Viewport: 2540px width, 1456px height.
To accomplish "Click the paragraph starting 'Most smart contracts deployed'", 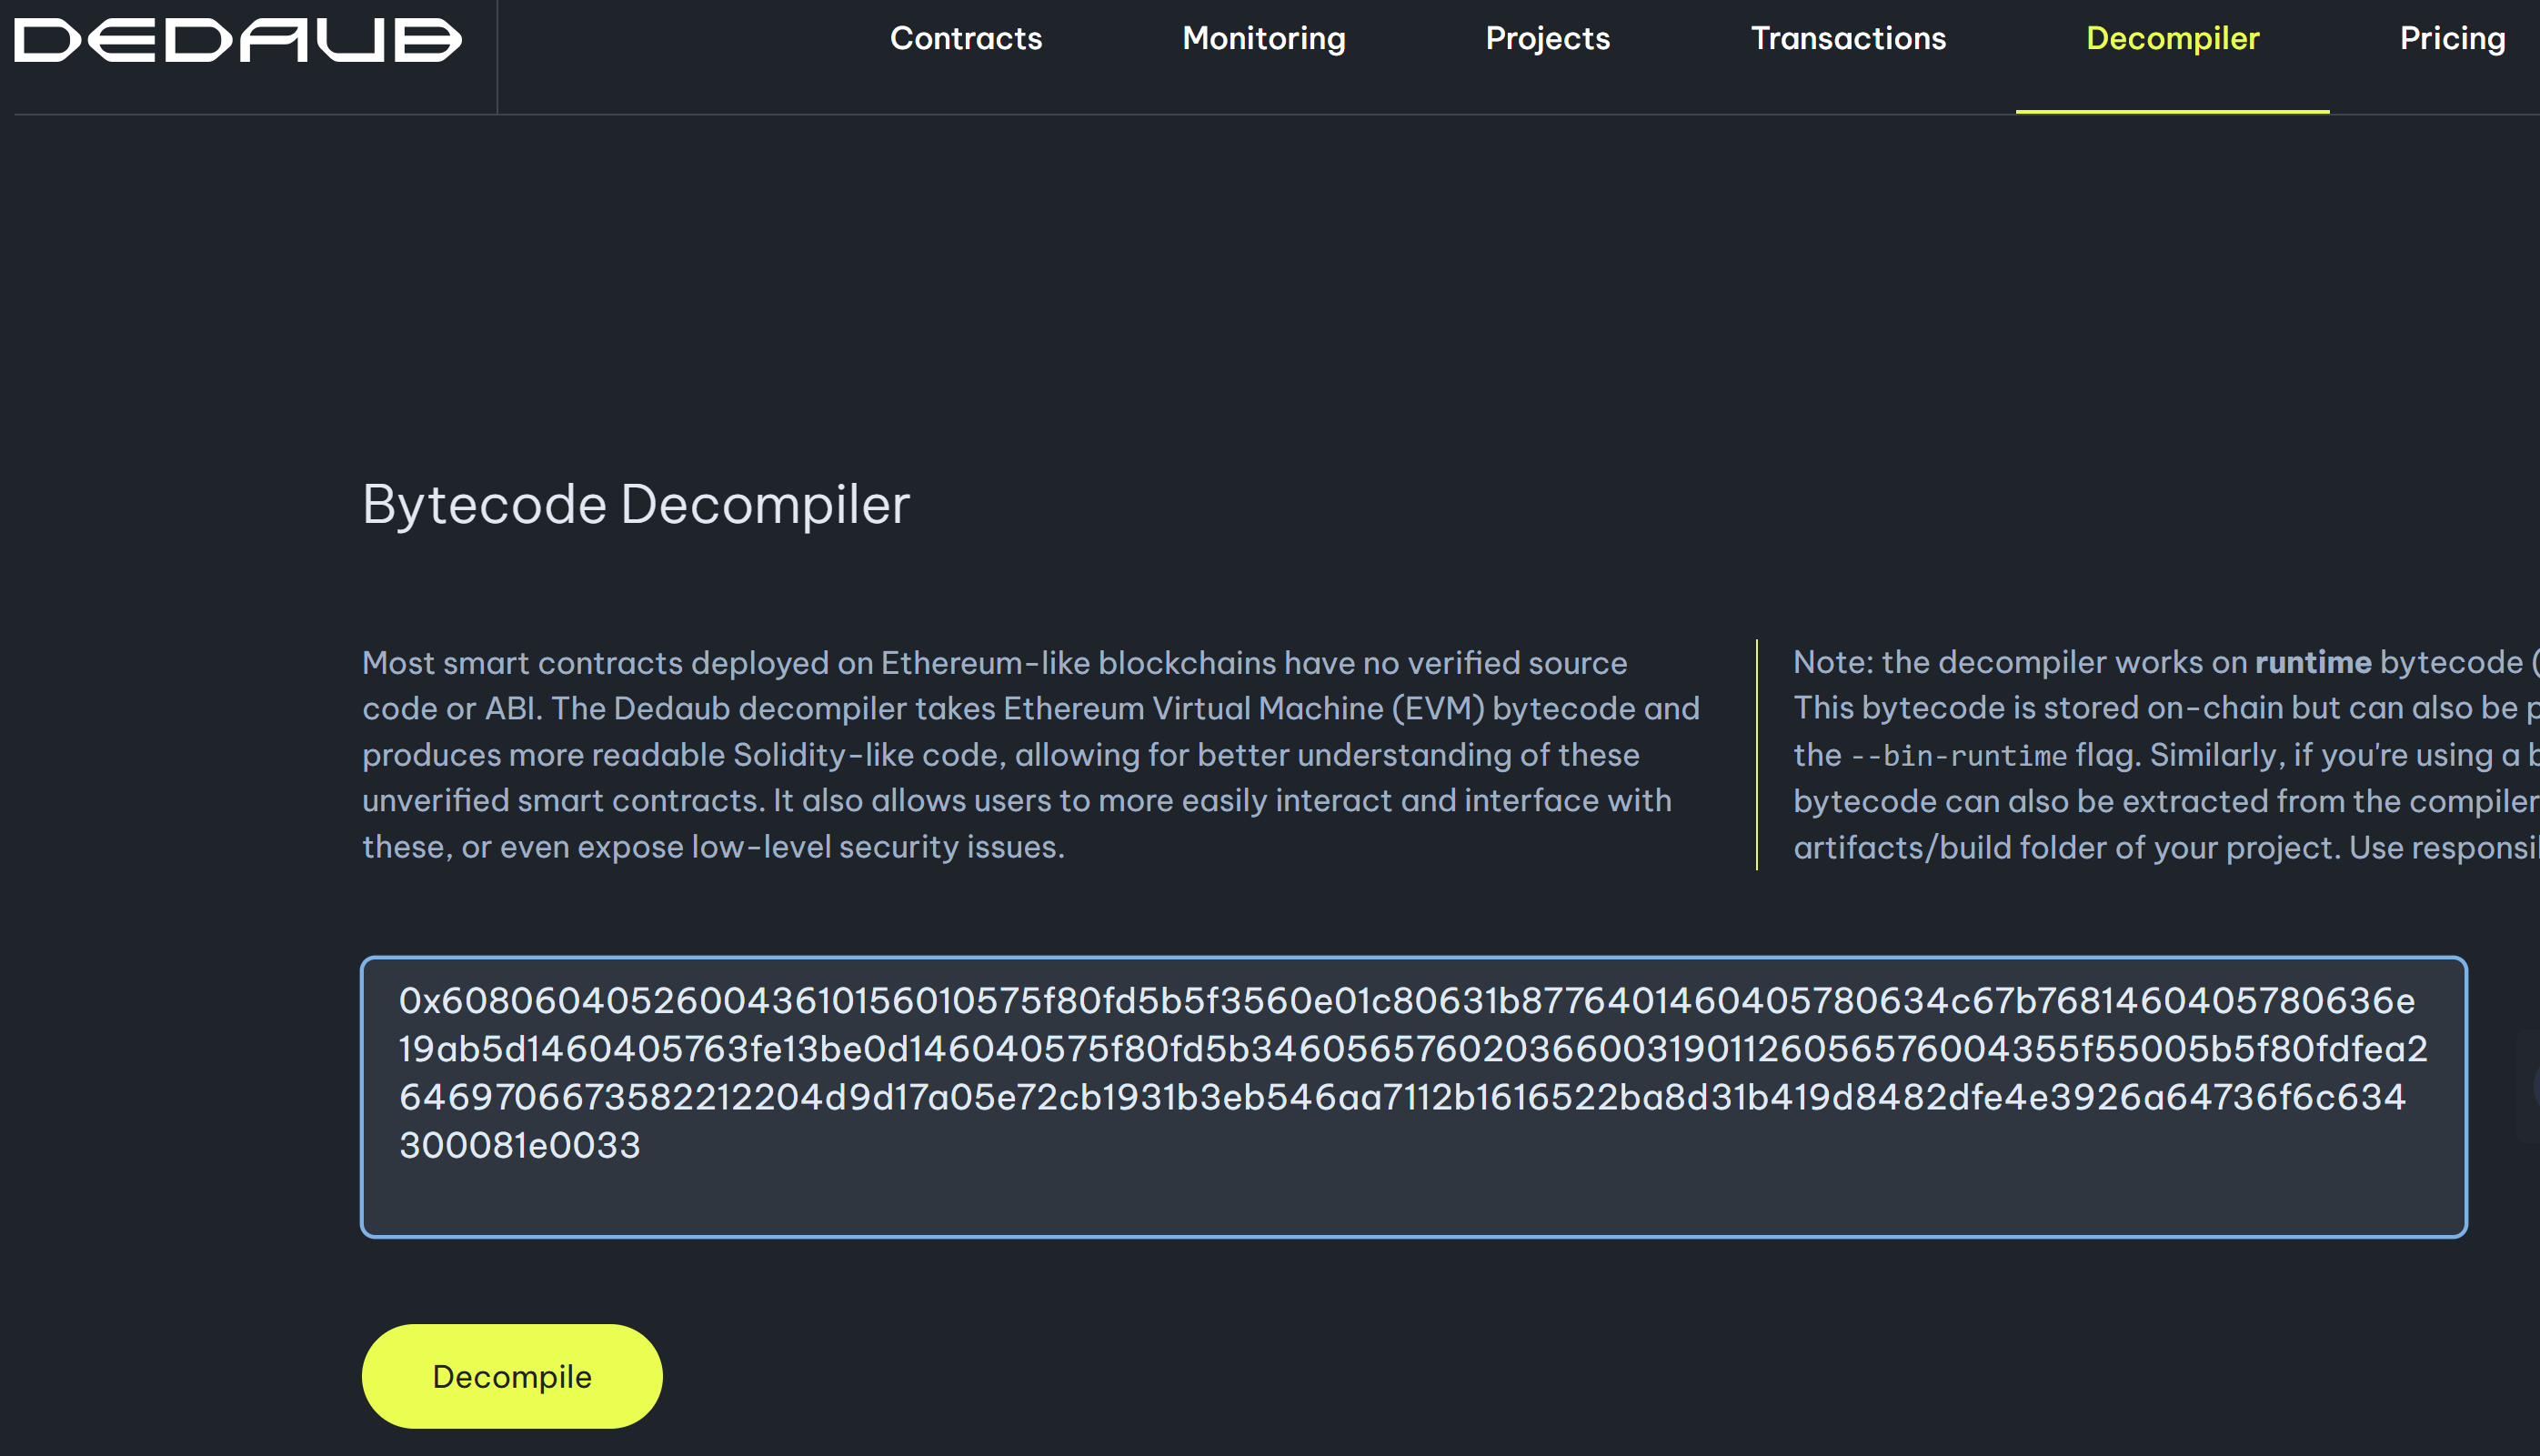I will click(1031, 754).
